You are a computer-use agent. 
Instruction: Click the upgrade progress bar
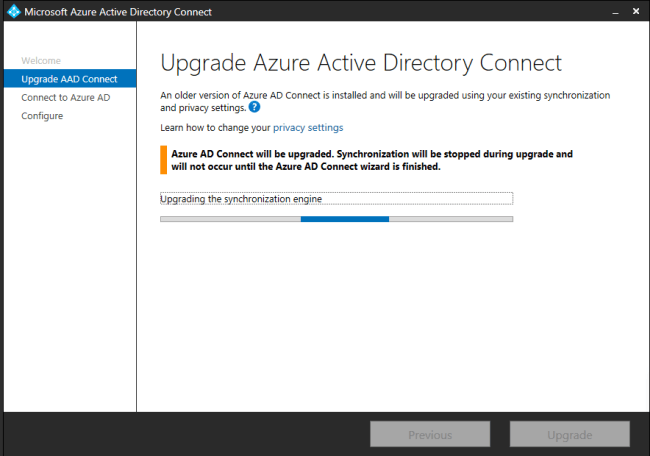(337, 219)
